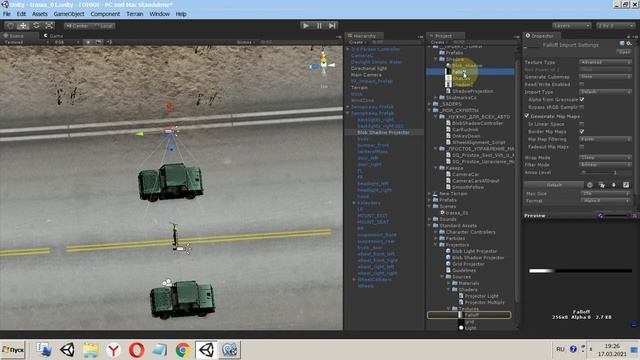
Task: Toggle Alpha from Grayscale checkbox
Action: [582, 100]
